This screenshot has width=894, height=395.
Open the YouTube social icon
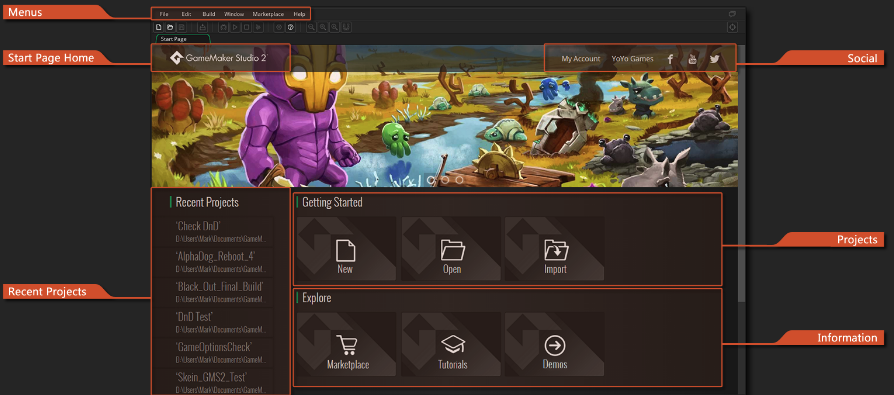pyautogui.click(x=692, y=59)
